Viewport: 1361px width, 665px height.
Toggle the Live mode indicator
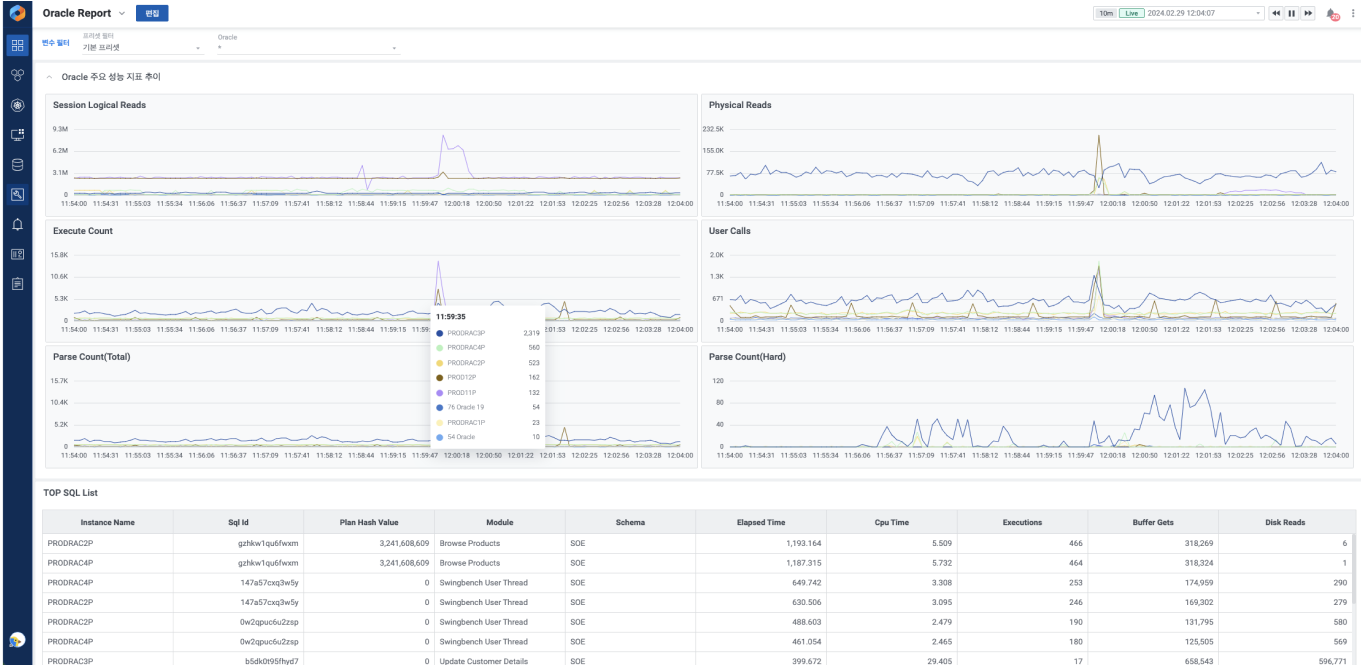(x=1131, y=13)
